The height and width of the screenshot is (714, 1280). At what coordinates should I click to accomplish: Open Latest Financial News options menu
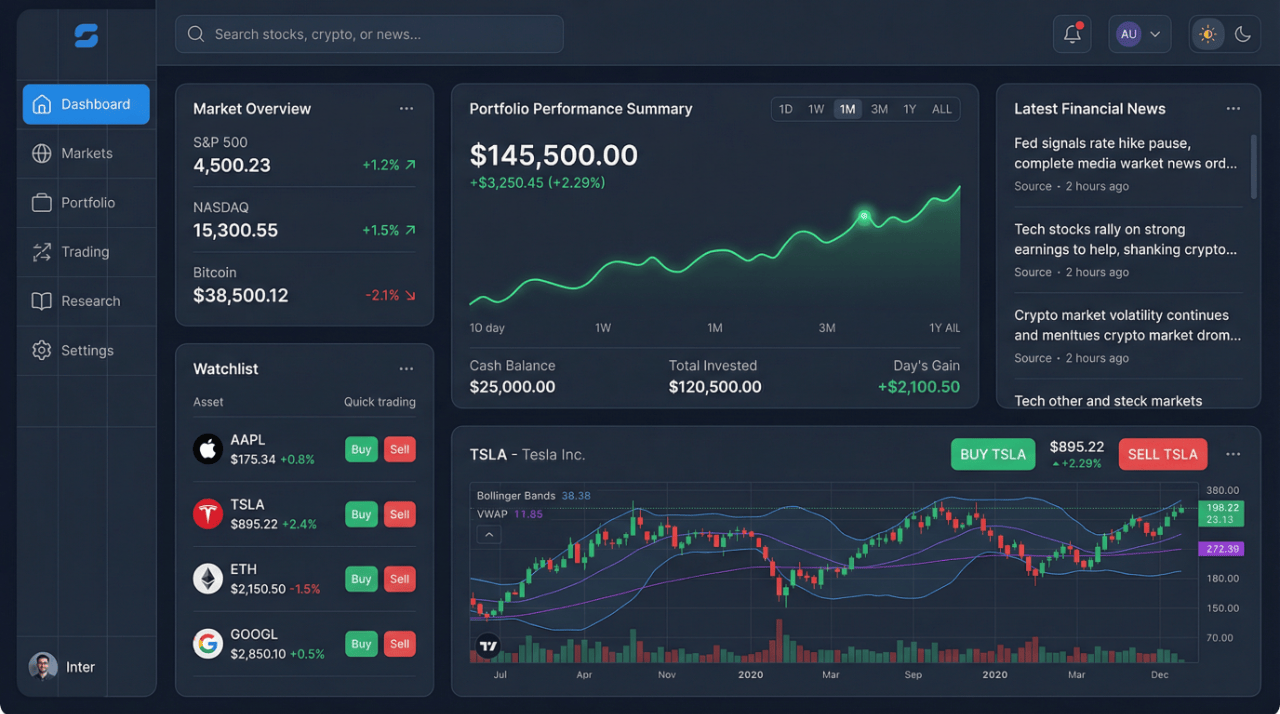(x=1233, y=108)
